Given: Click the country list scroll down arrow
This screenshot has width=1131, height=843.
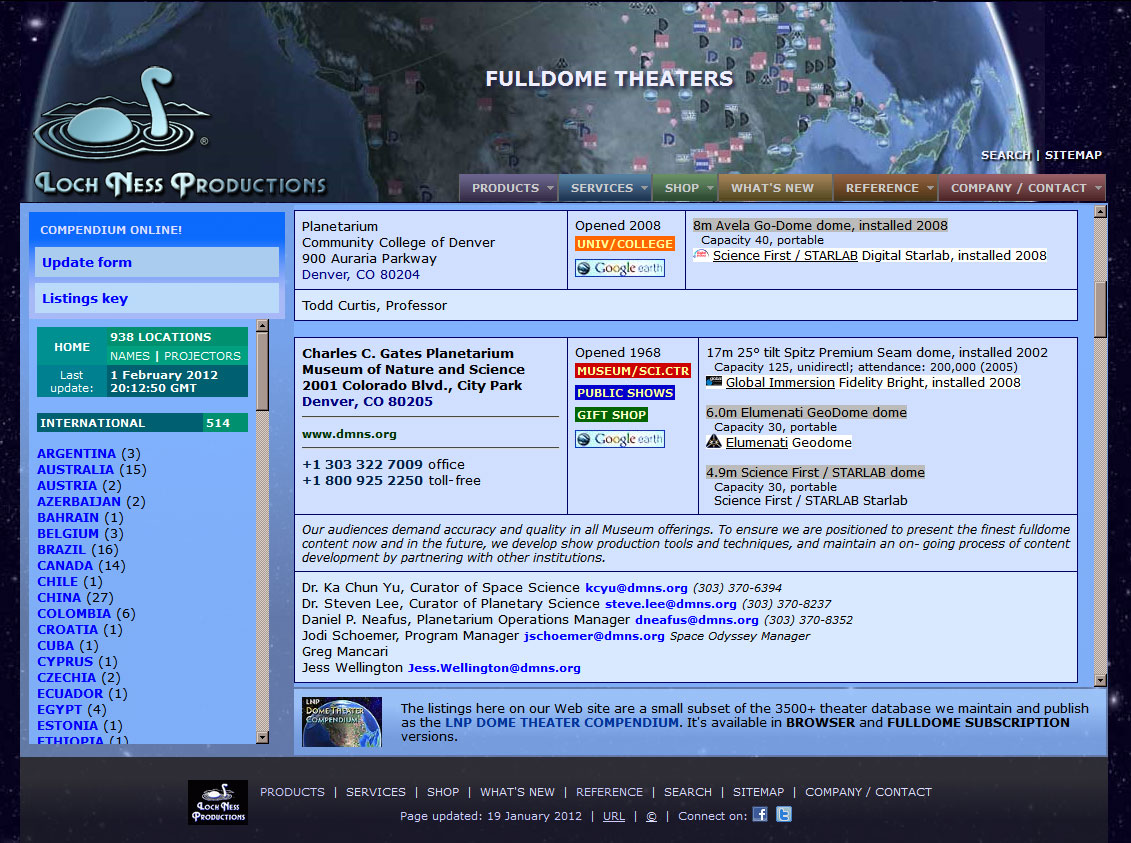Looking at the screenshot, I should coord(263,737).
